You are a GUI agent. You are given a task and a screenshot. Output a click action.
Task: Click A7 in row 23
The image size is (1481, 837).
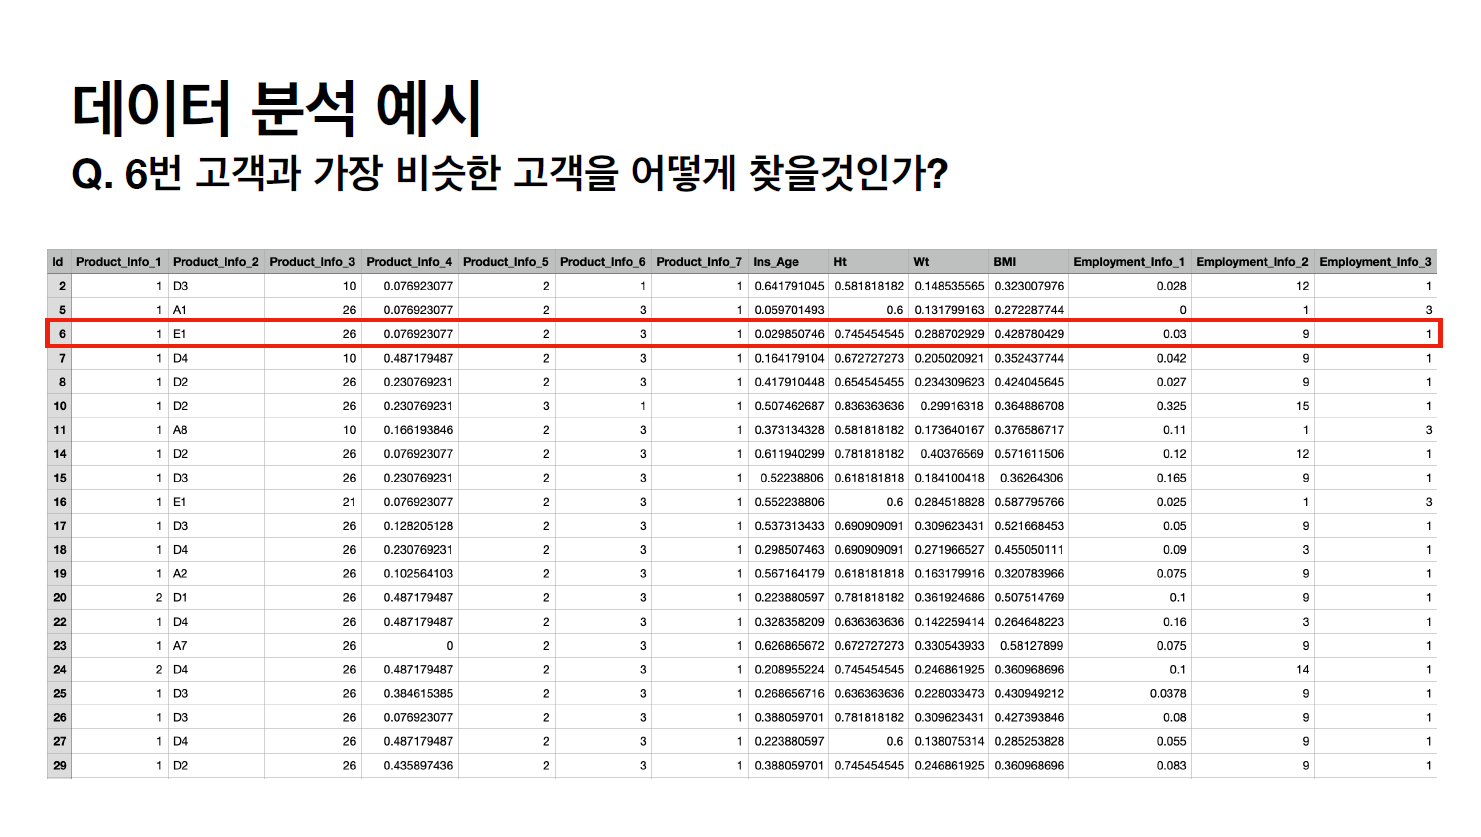(x=180, y=646)
